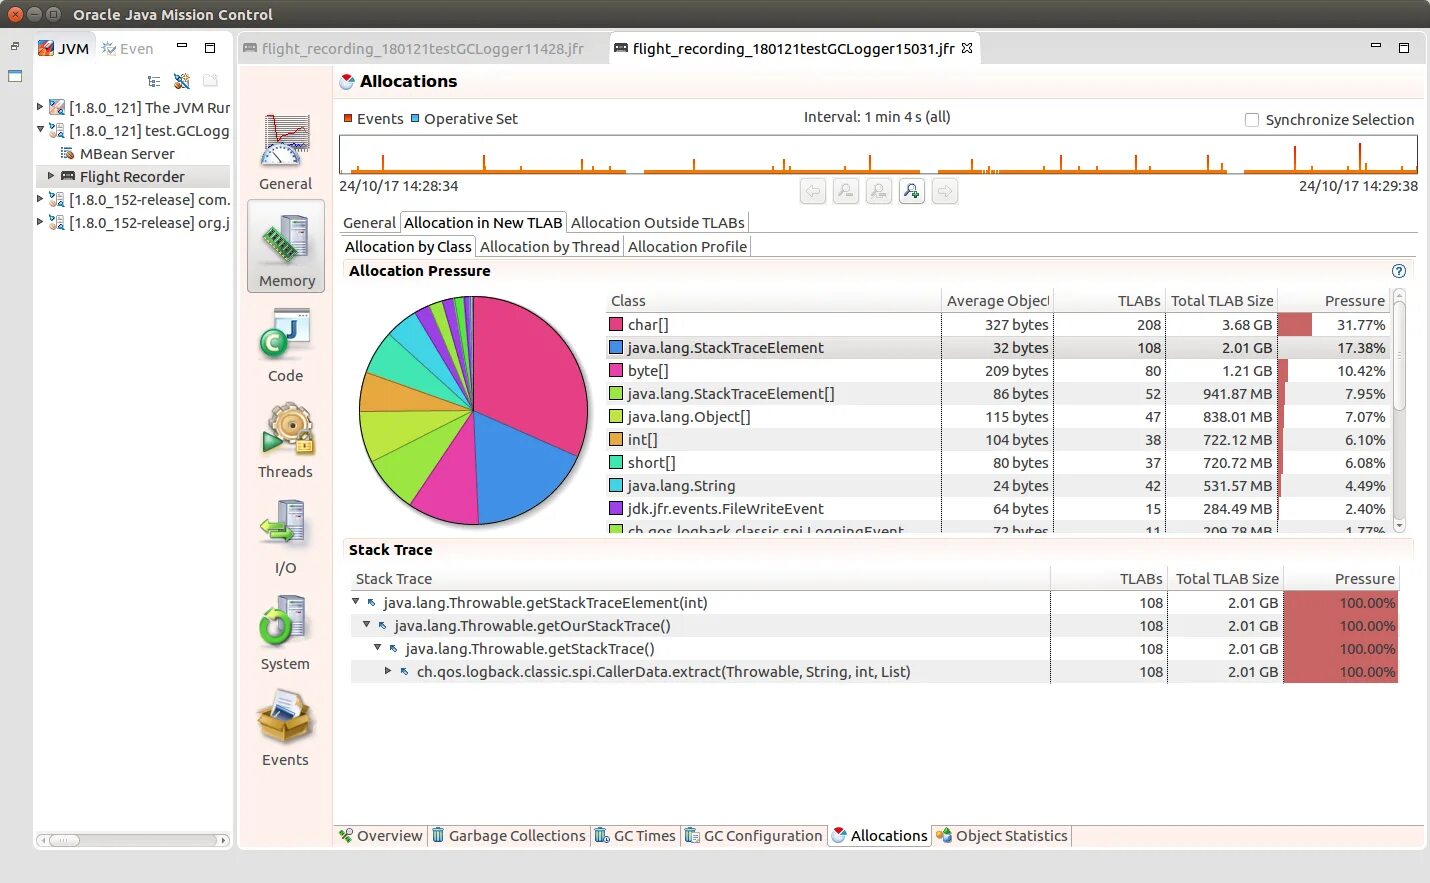The height and width of the screenshot is (883, 1430).
Task: Minimize the editor area
Action: 1376,46
